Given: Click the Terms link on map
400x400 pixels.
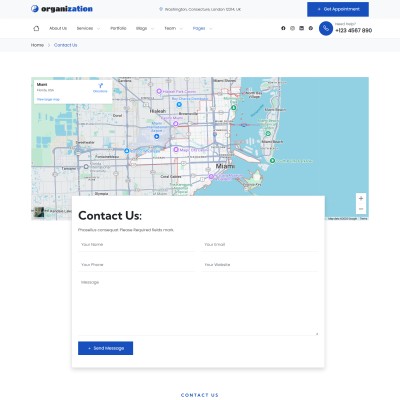Looking at the screenshot, I should (x=364, y=219).
